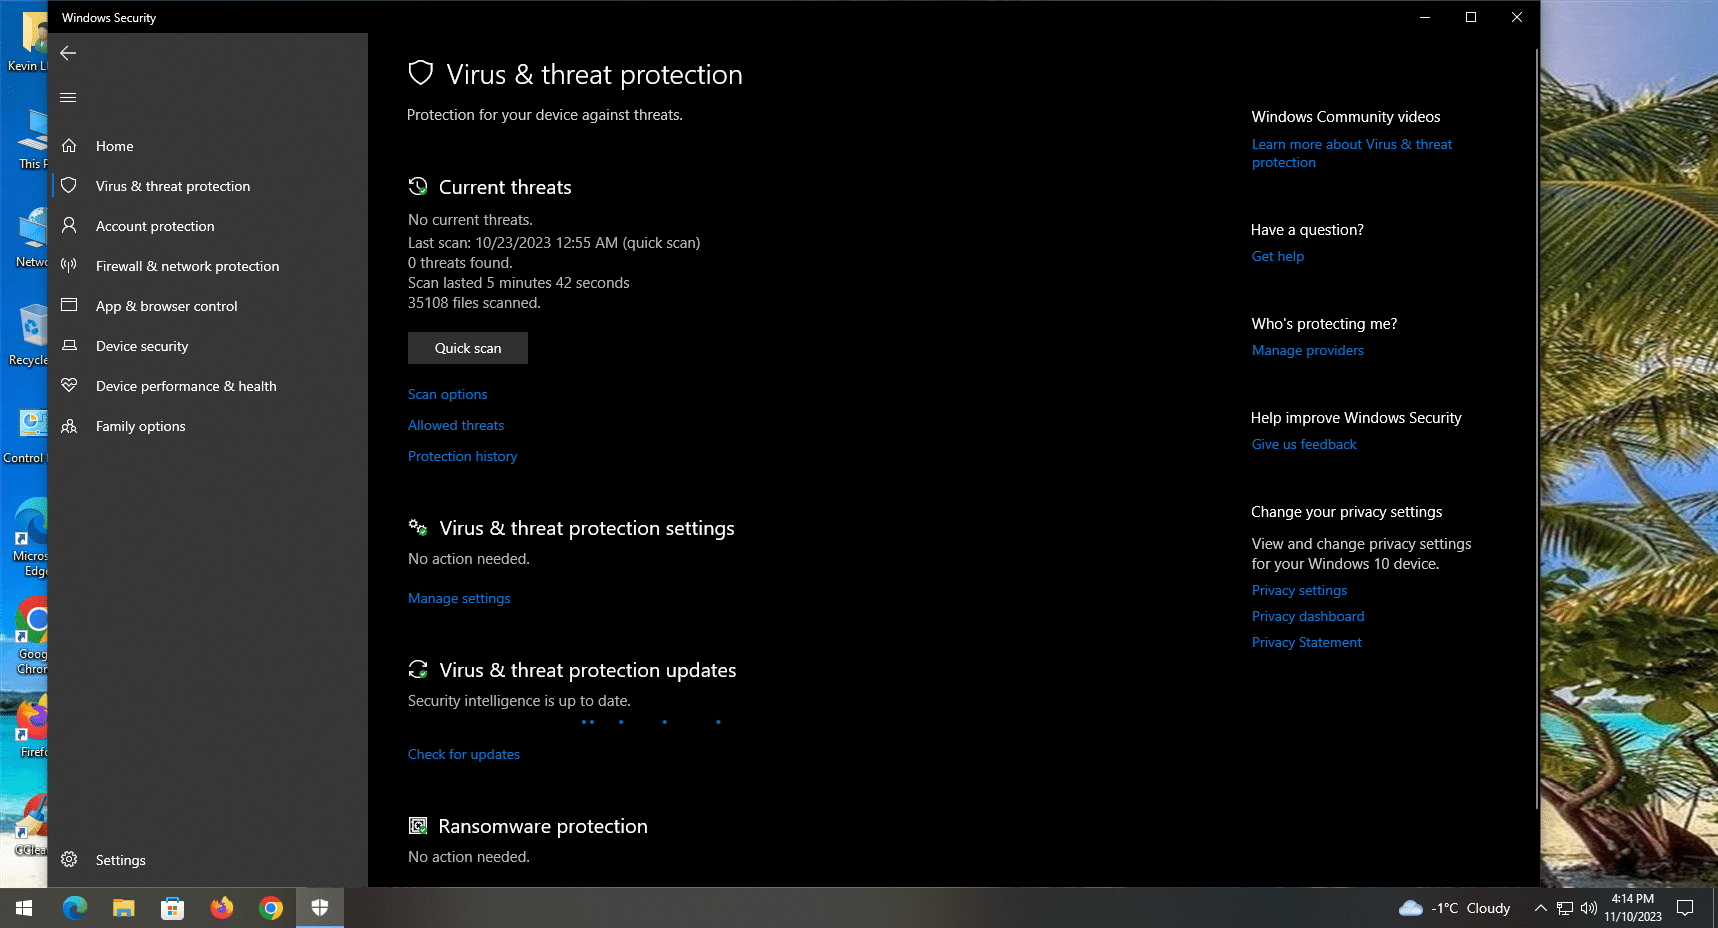
Task: Open App & browser control
Action: click(x=208, y=306)
